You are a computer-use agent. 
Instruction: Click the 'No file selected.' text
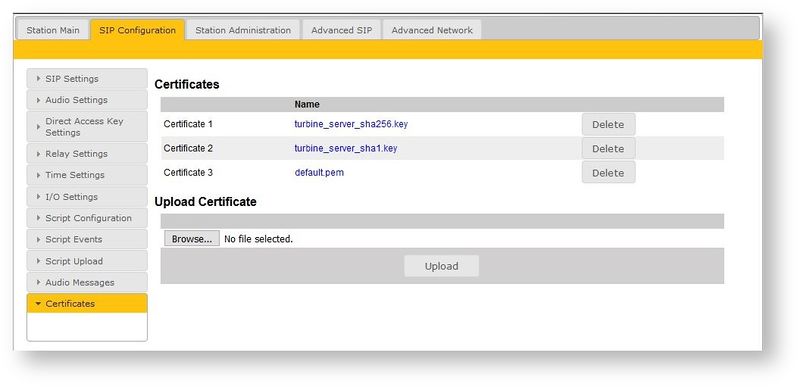[x=259, y=239]
